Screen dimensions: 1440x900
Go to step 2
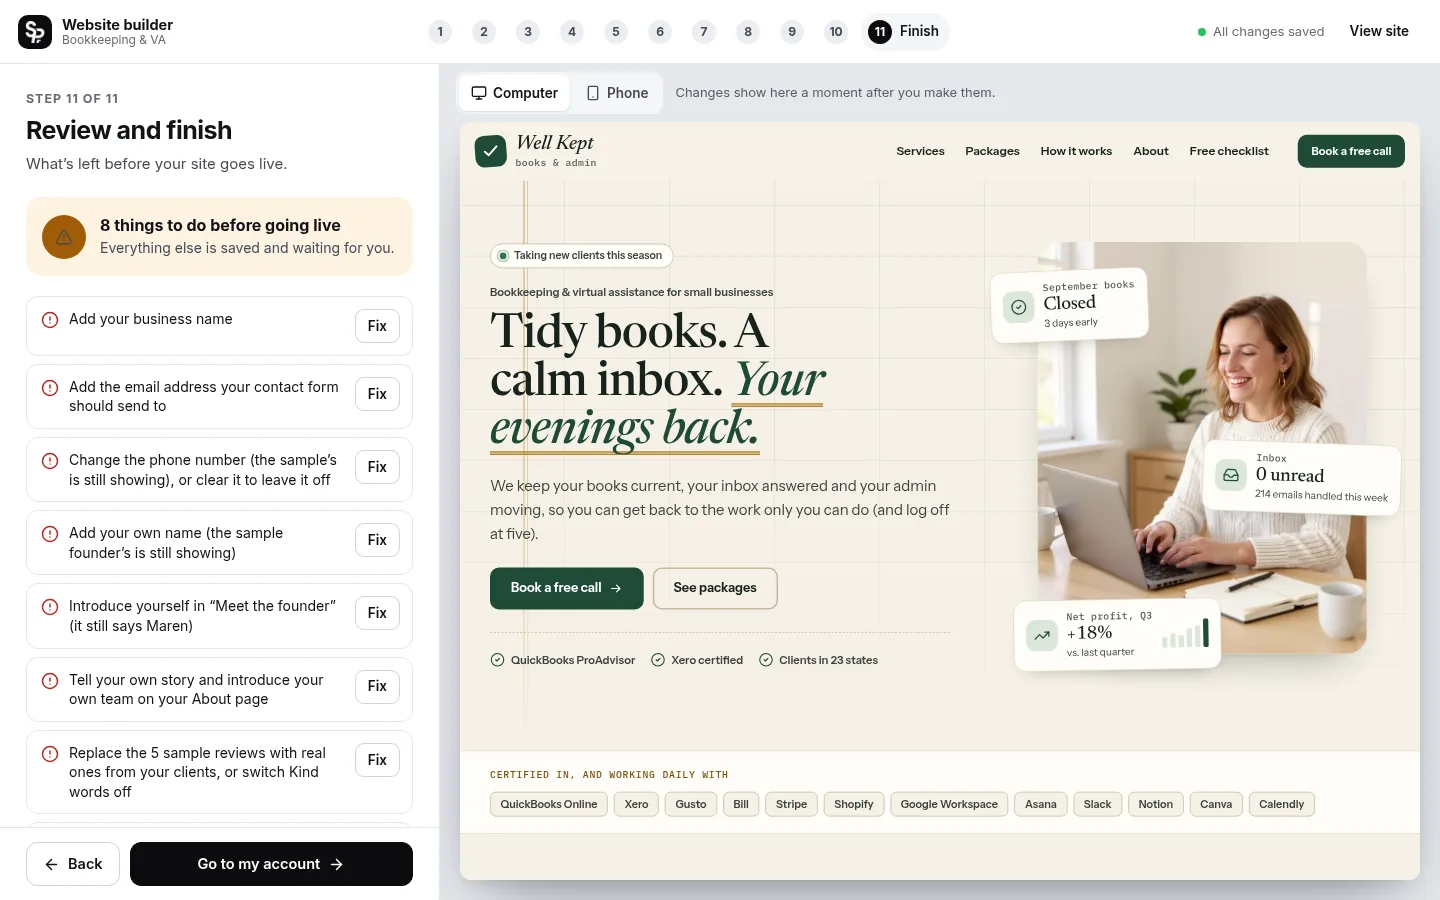[x=484, y=32]
